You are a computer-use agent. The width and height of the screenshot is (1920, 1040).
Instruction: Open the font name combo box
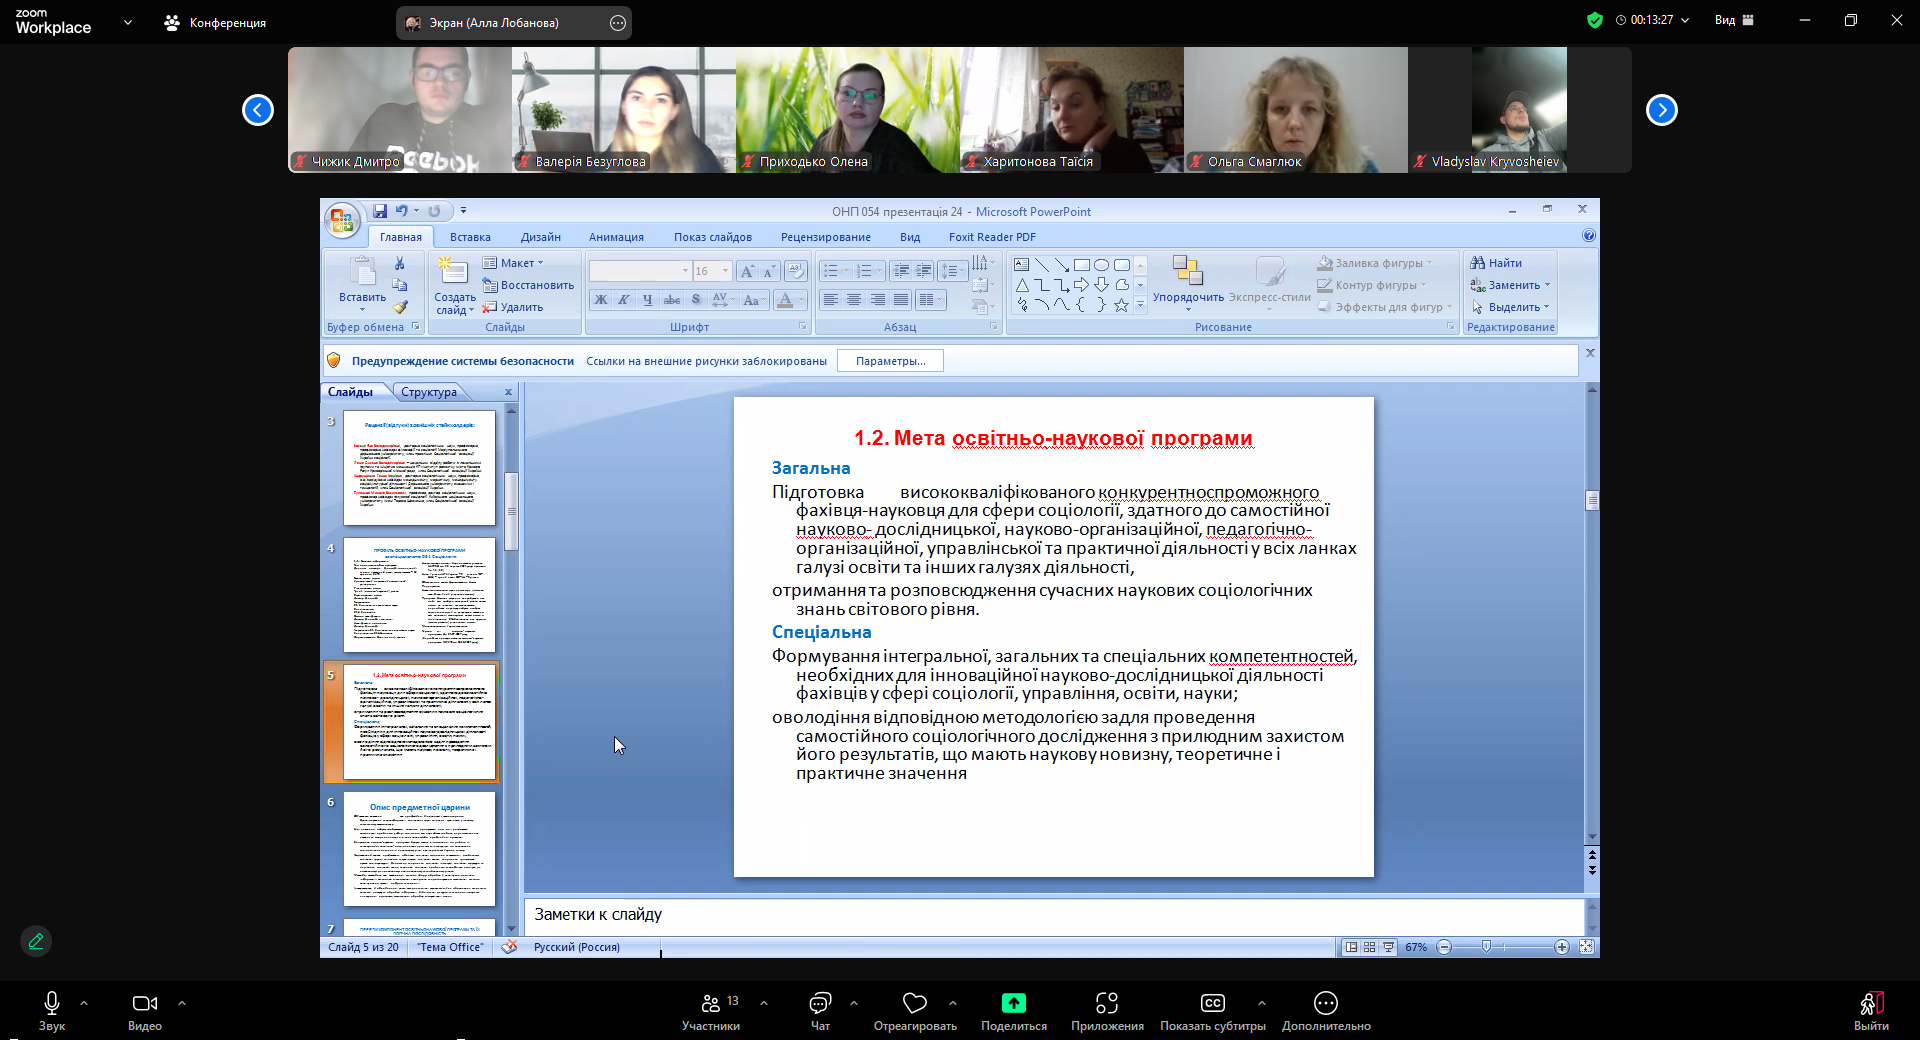pos(640,271)
